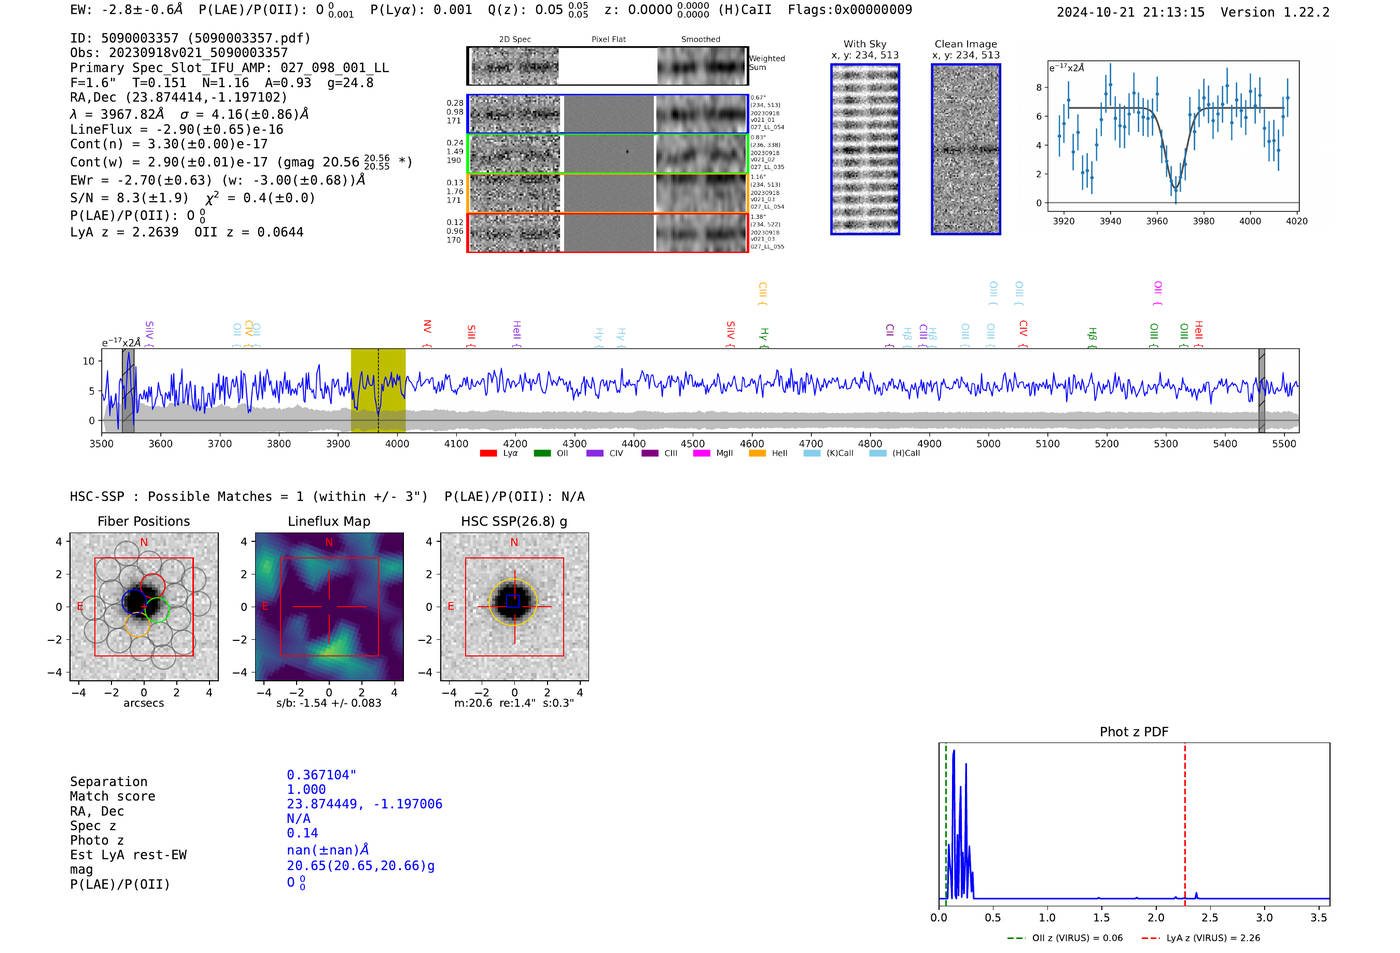Click the orange HeII legend swatch
The width and height of the screenshot is (1400, 953).
pos(757,454)
